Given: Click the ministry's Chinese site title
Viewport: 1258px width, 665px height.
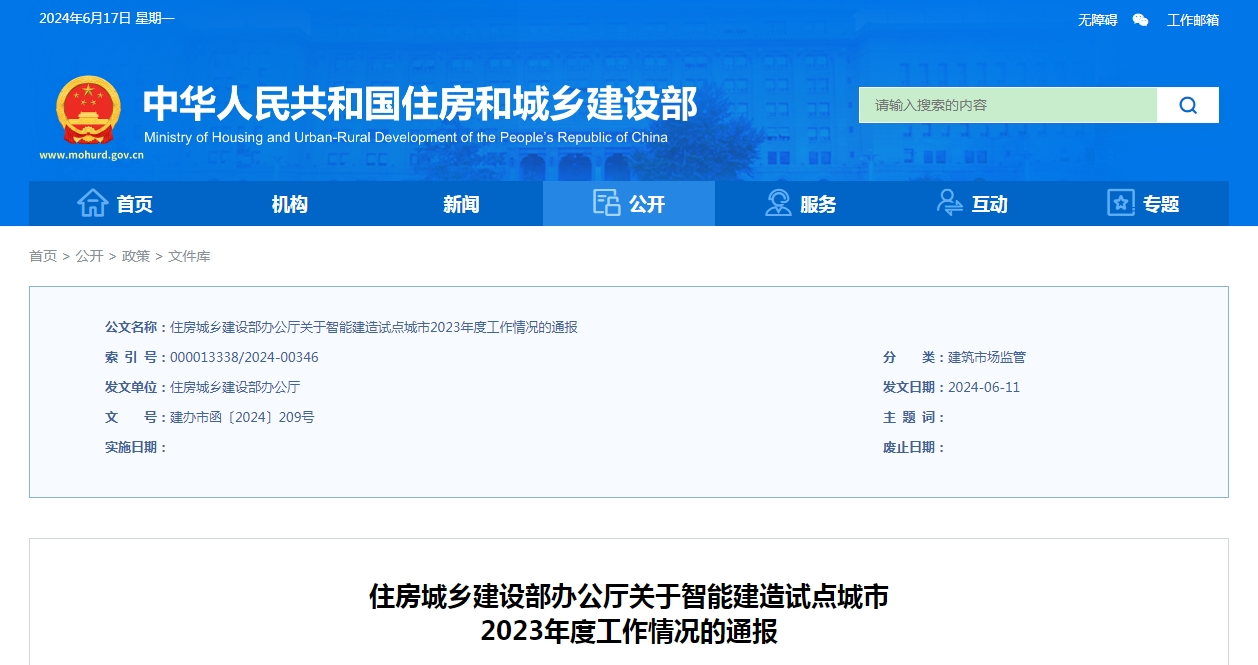Looking at the screenshot, I should tap(420, 104).
